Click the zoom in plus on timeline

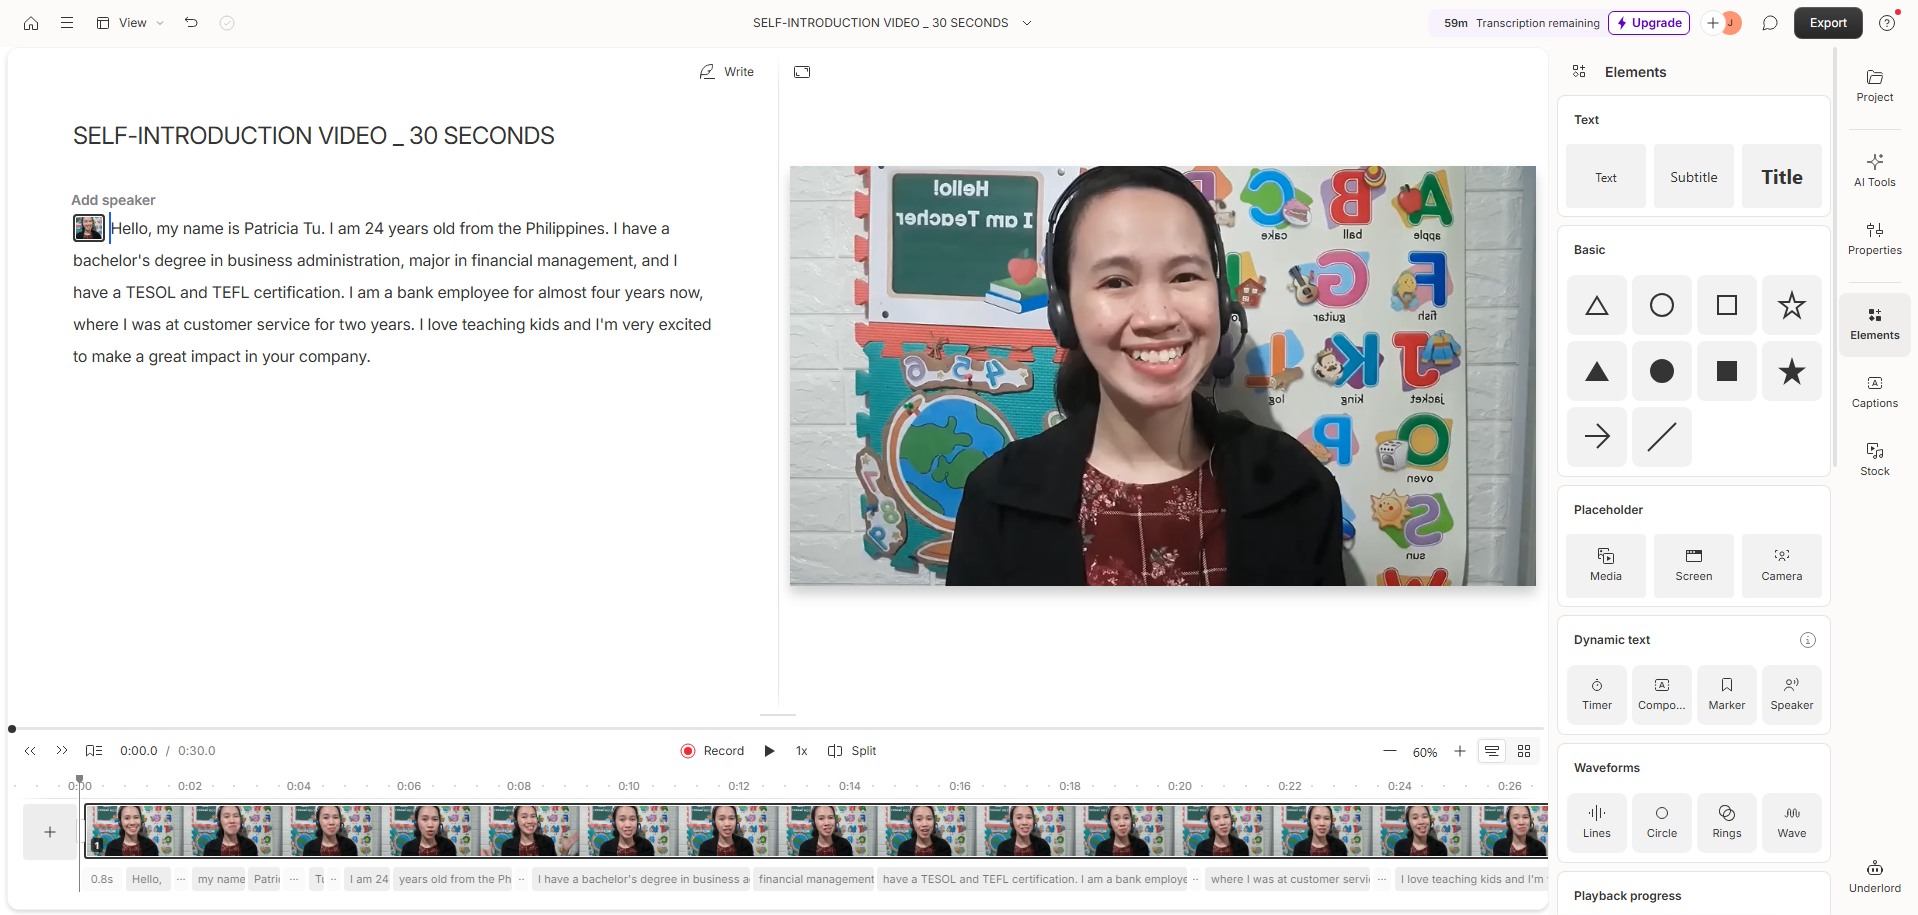[1460, 751]
